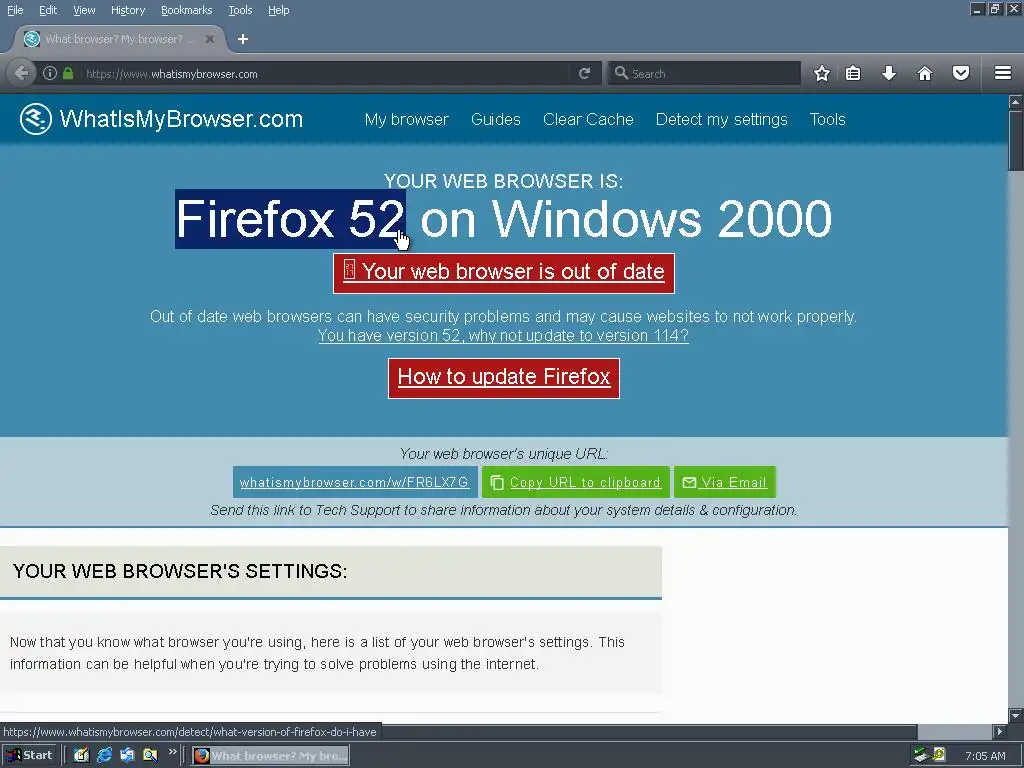Click the WhatIsMyBrowser.com site title
1024x768 pixels.
[x=181, y=120]
